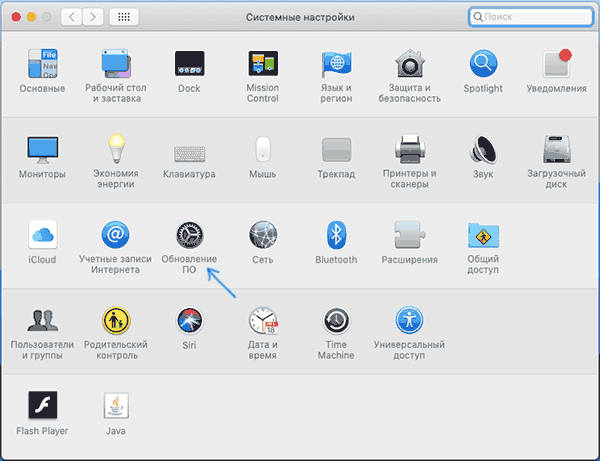Open Spotlight preferences

click(484, 65)
